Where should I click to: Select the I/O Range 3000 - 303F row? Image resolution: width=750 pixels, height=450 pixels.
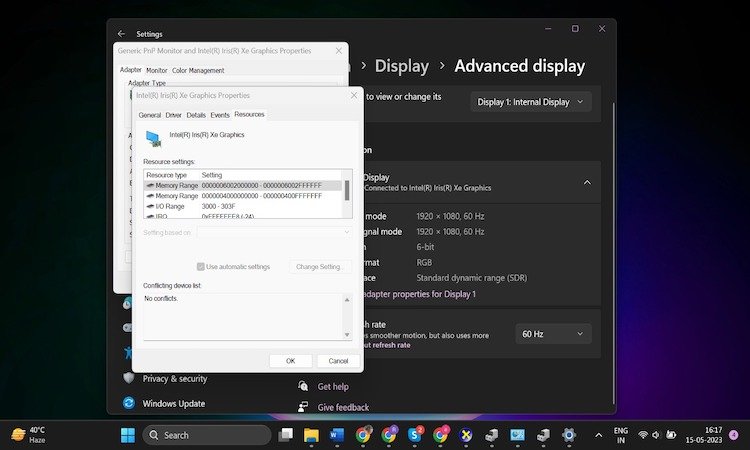tap(243, 207)
